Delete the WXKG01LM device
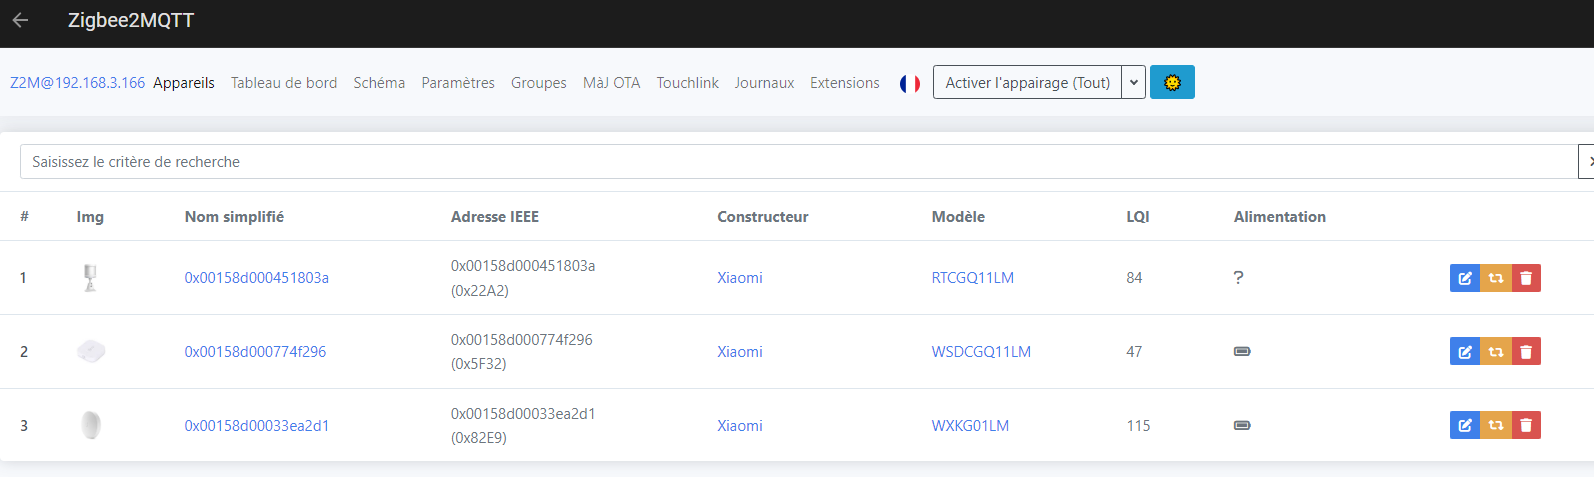 pyautogui.click(x=1526, y=426)
